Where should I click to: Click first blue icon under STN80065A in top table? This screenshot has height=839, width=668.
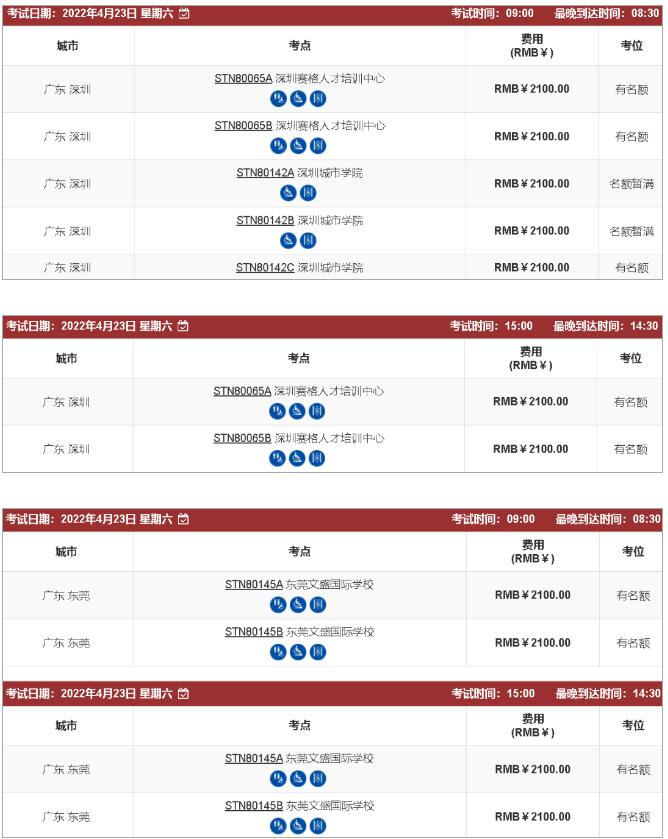(278, 98)
